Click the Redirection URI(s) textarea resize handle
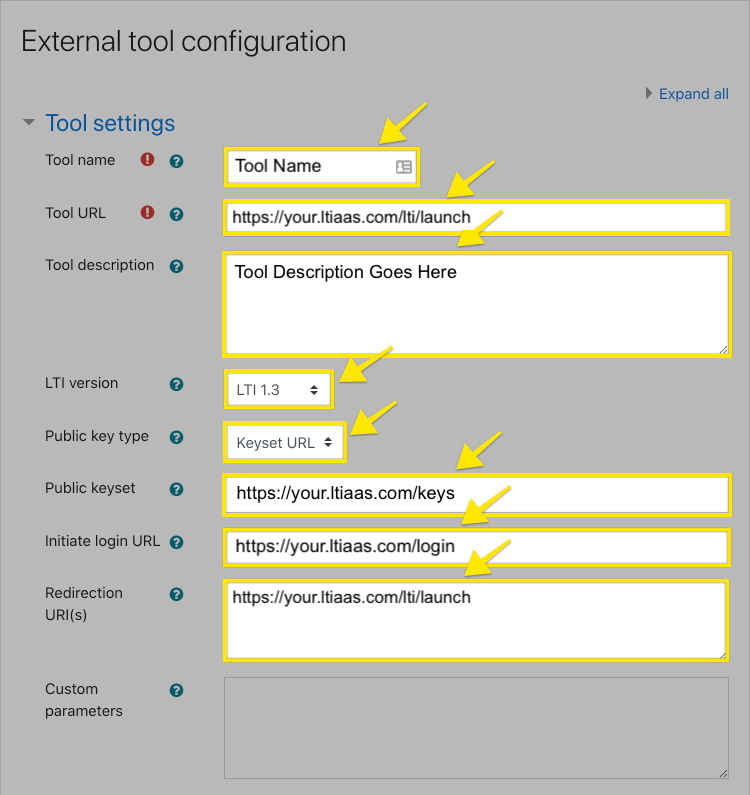This screenshot has height=795, width=750. (x=722, y=655)
